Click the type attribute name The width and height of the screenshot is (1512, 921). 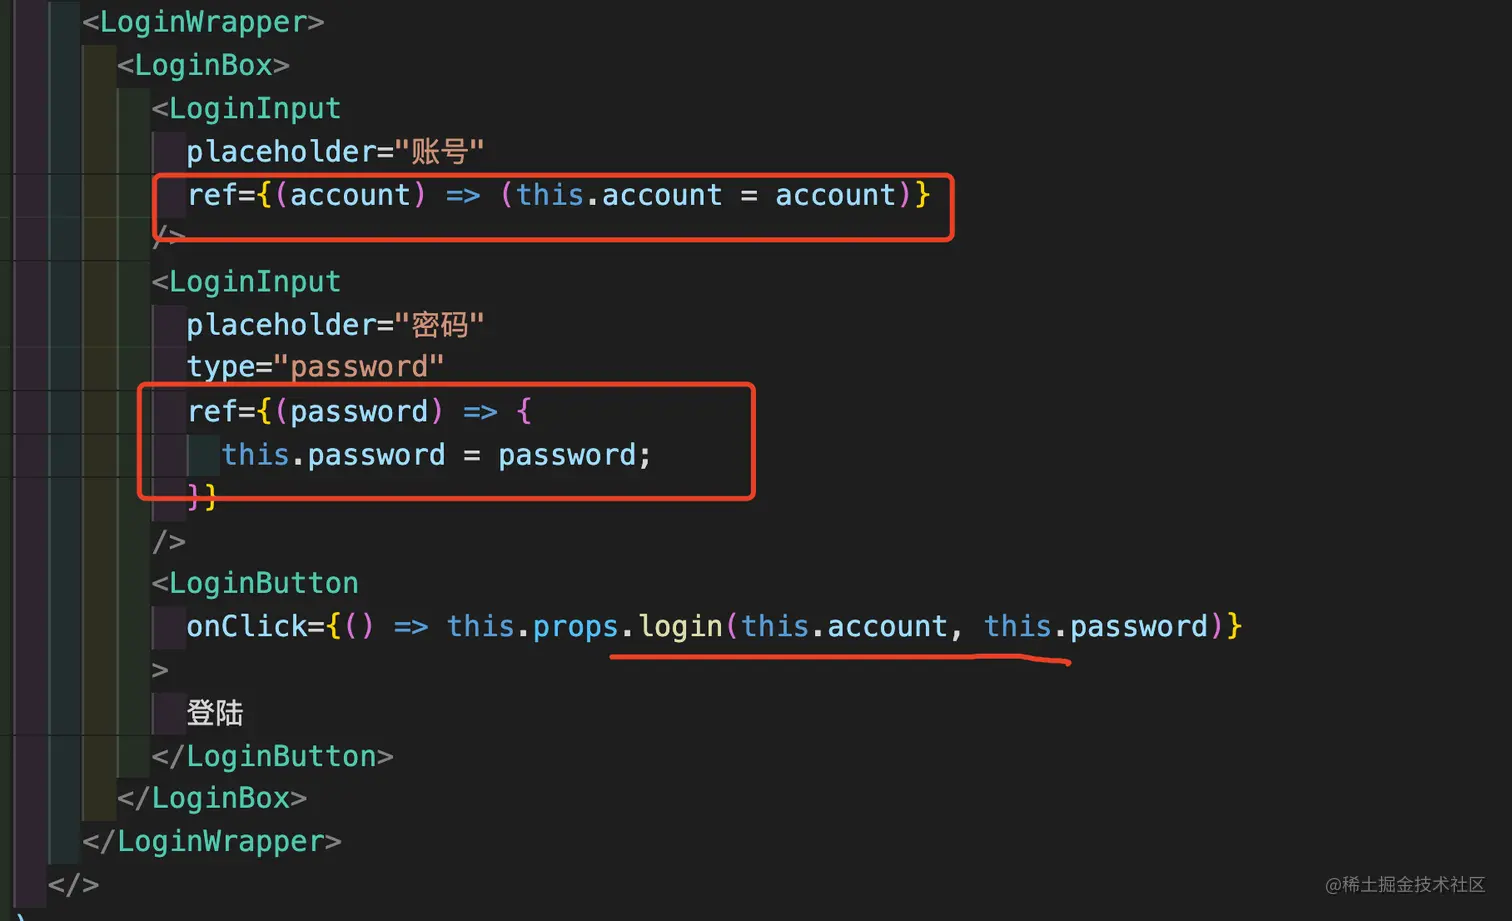220,367
